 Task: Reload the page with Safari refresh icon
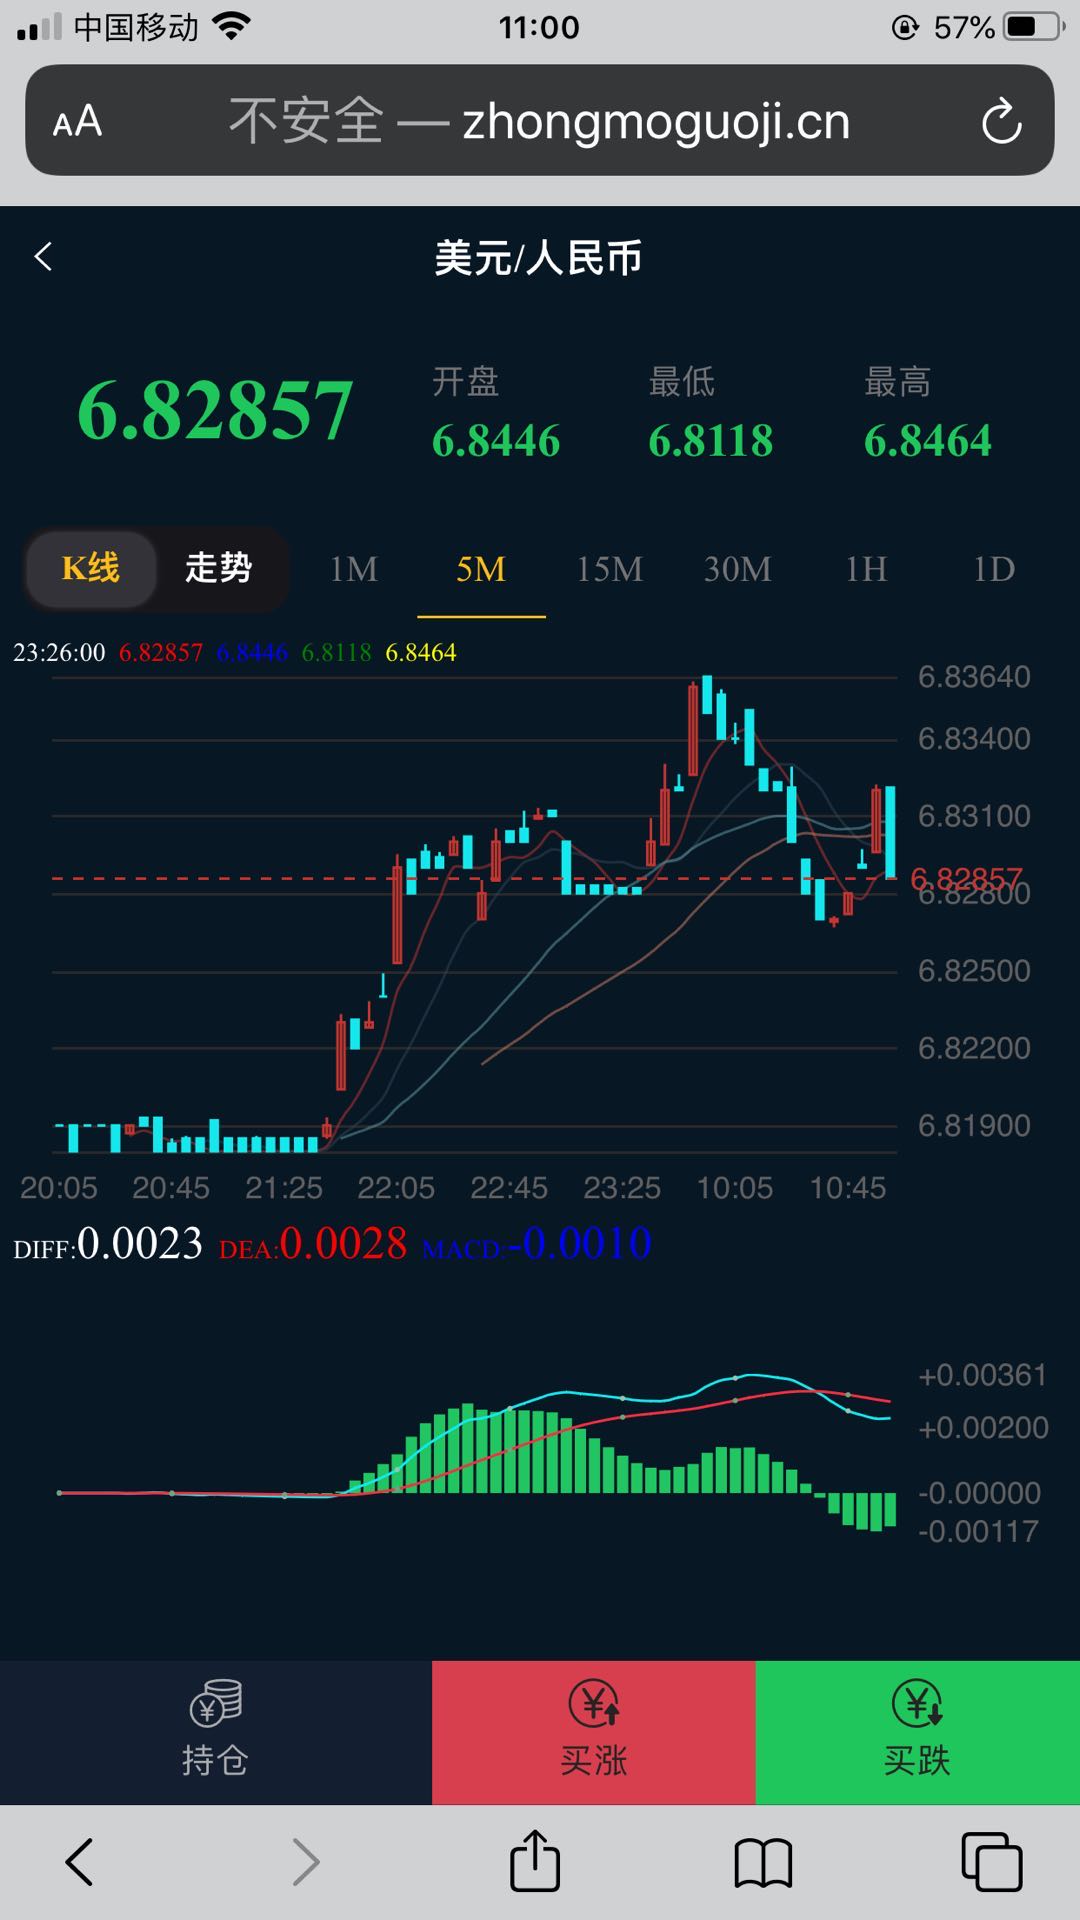(x=1001, y=122)
